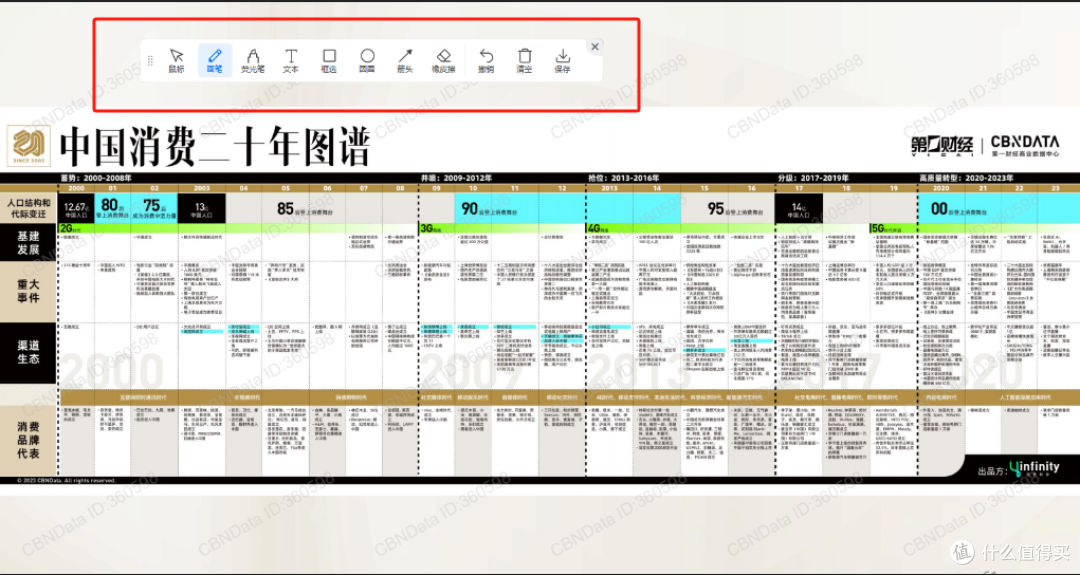Click the 分级:2017-2019年 period header
This screenshot has width=1080, height=575.
pyautogui.click(x=813, y=178)
